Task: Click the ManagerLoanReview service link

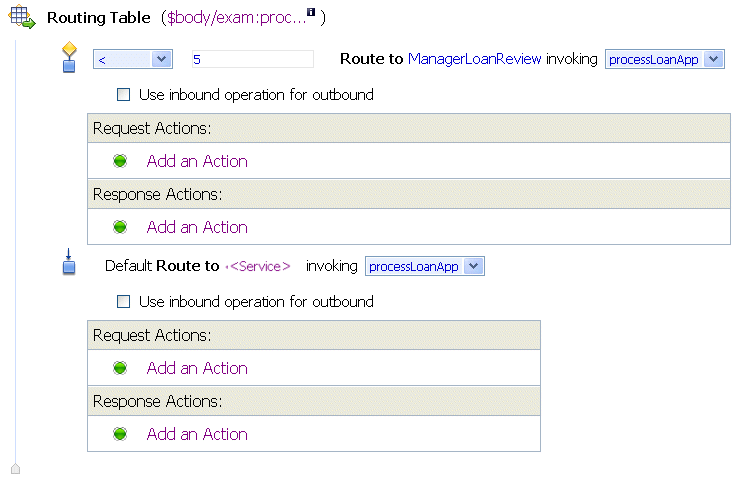Action: (x=474, y=59)
